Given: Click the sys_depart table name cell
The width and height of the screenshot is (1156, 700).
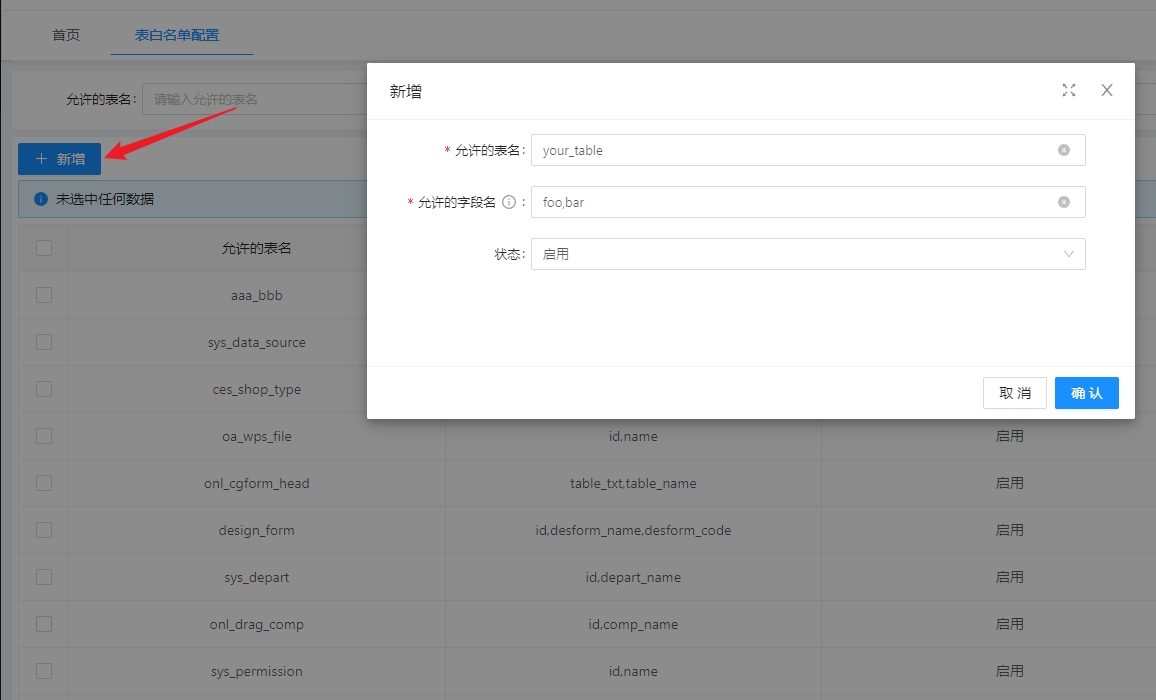Looking at the screenshot, I should click(257, 578).
